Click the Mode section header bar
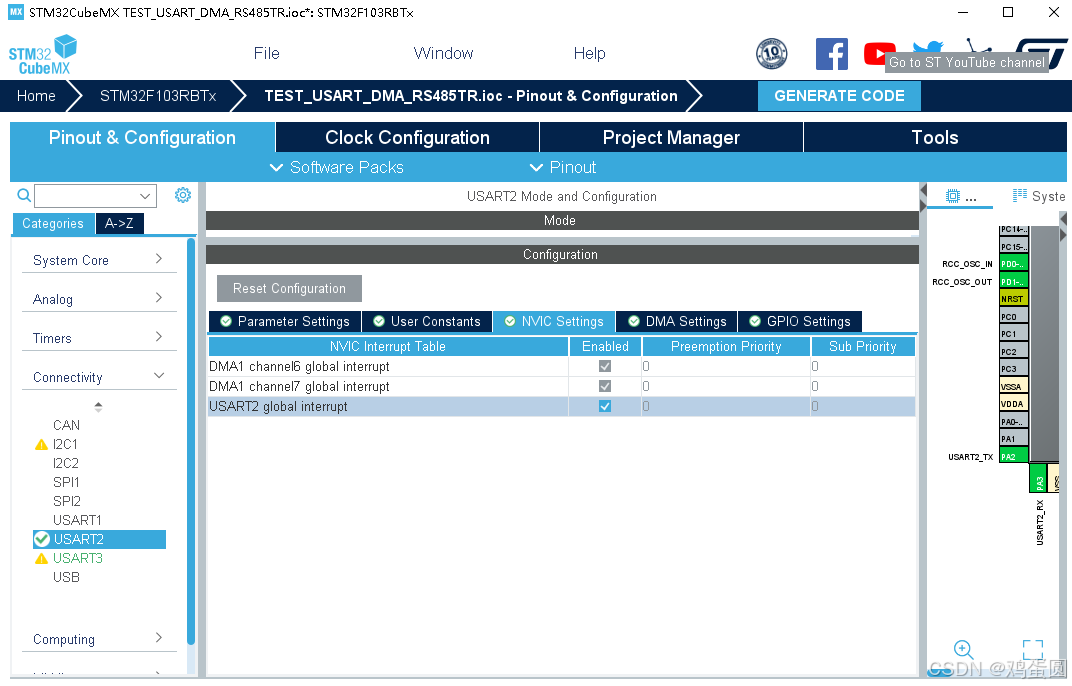The width and height of the screenshot is (1072, 686). click(562, 220)
